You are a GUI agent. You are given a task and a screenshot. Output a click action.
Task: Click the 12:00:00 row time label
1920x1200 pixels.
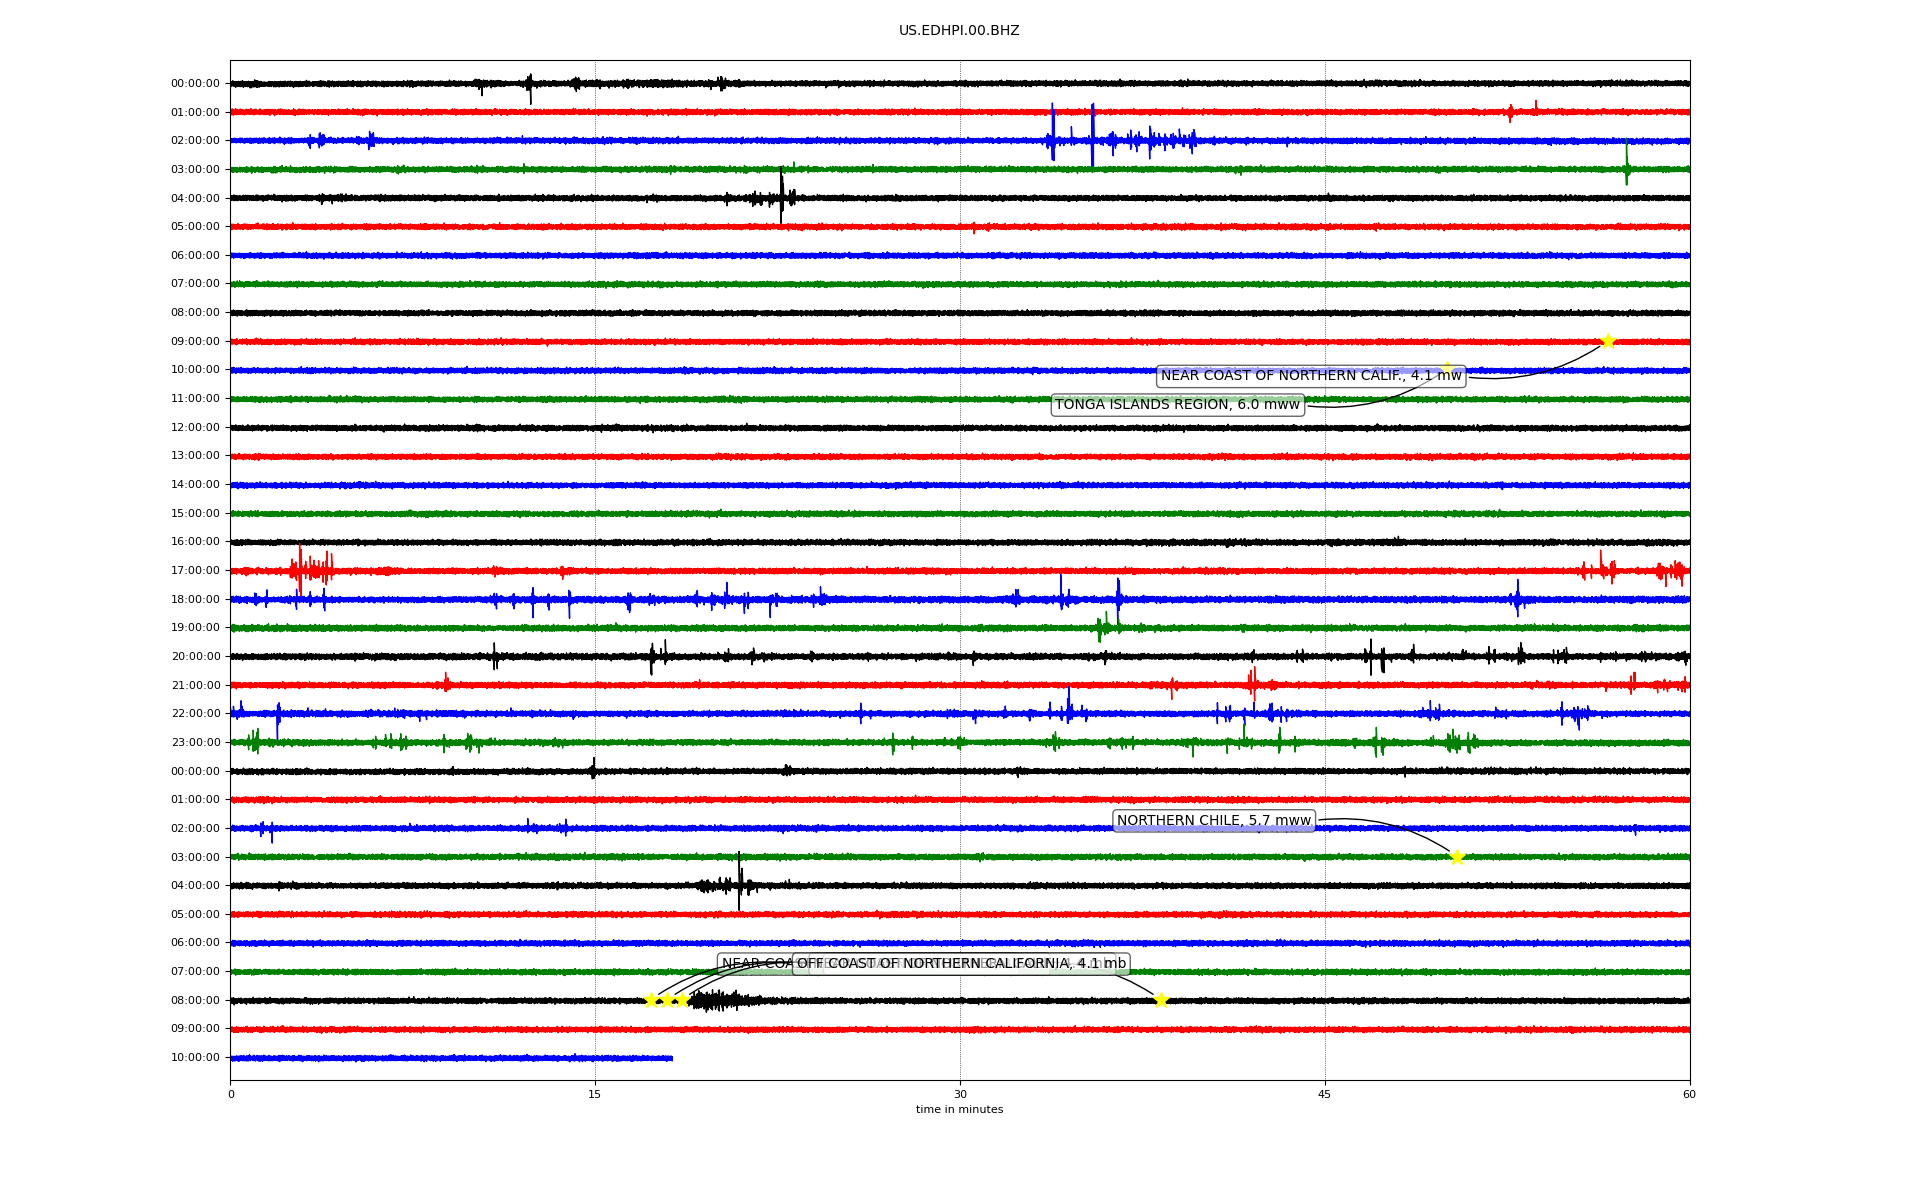pos(195,428)
